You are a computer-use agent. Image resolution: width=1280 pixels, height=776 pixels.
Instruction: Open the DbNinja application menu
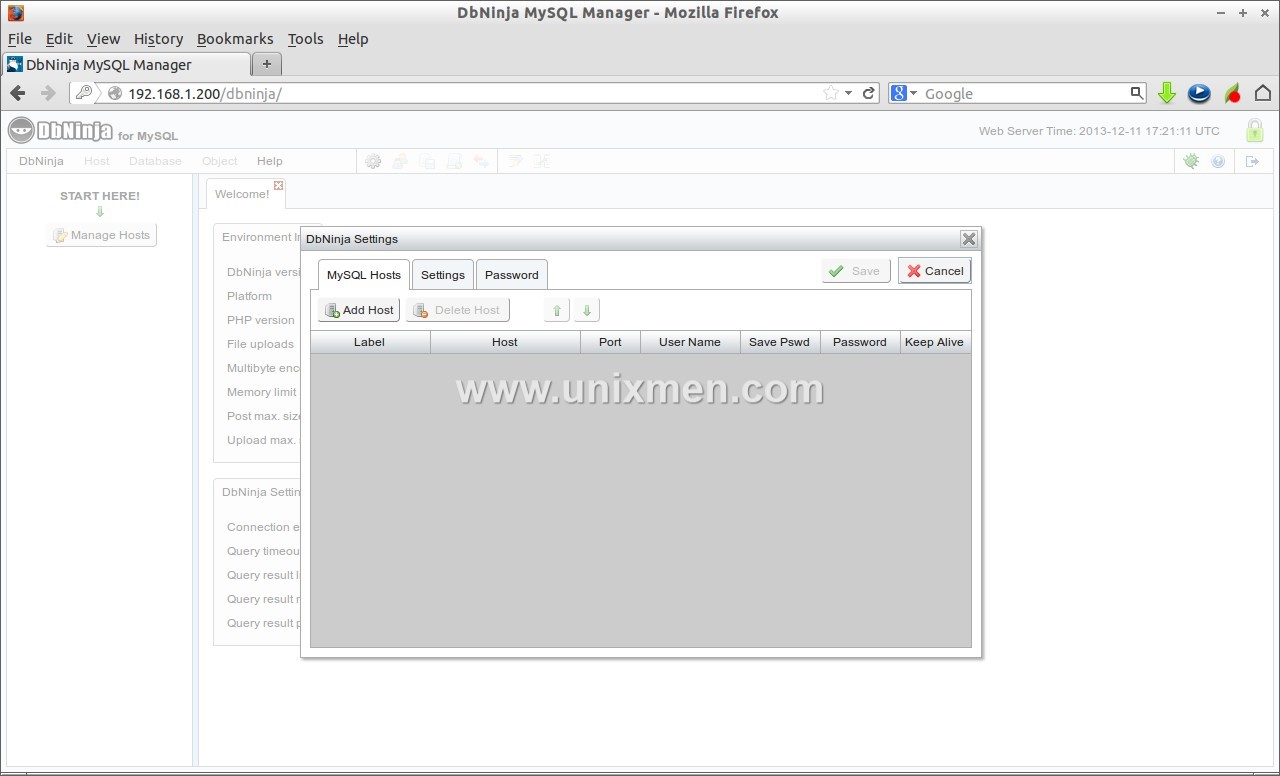pos(41,161)
